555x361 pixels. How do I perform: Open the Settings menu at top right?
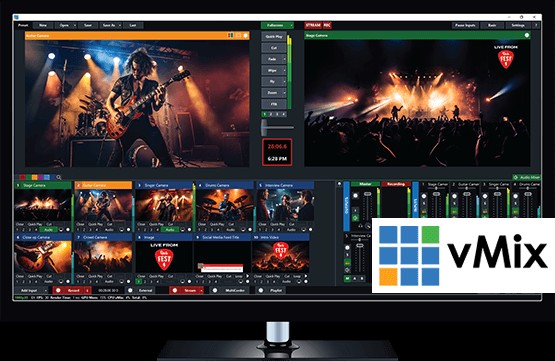click(x=518, y=25)
